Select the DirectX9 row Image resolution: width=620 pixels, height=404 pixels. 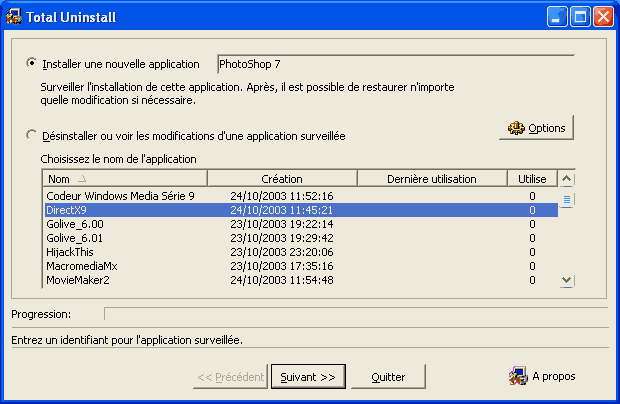(301, 210)
